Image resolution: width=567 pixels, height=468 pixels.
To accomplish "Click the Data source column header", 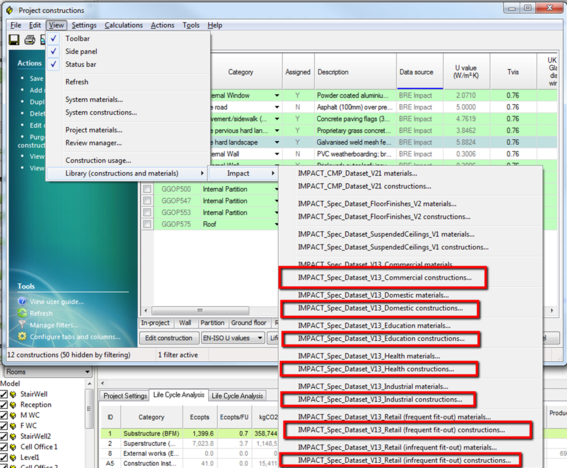I will coord(420,72).
